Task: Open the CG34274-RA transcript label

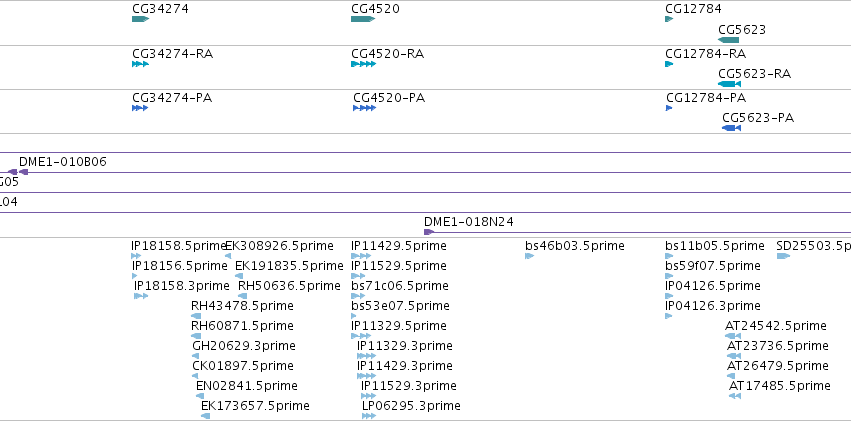Action: pos(172,54)
